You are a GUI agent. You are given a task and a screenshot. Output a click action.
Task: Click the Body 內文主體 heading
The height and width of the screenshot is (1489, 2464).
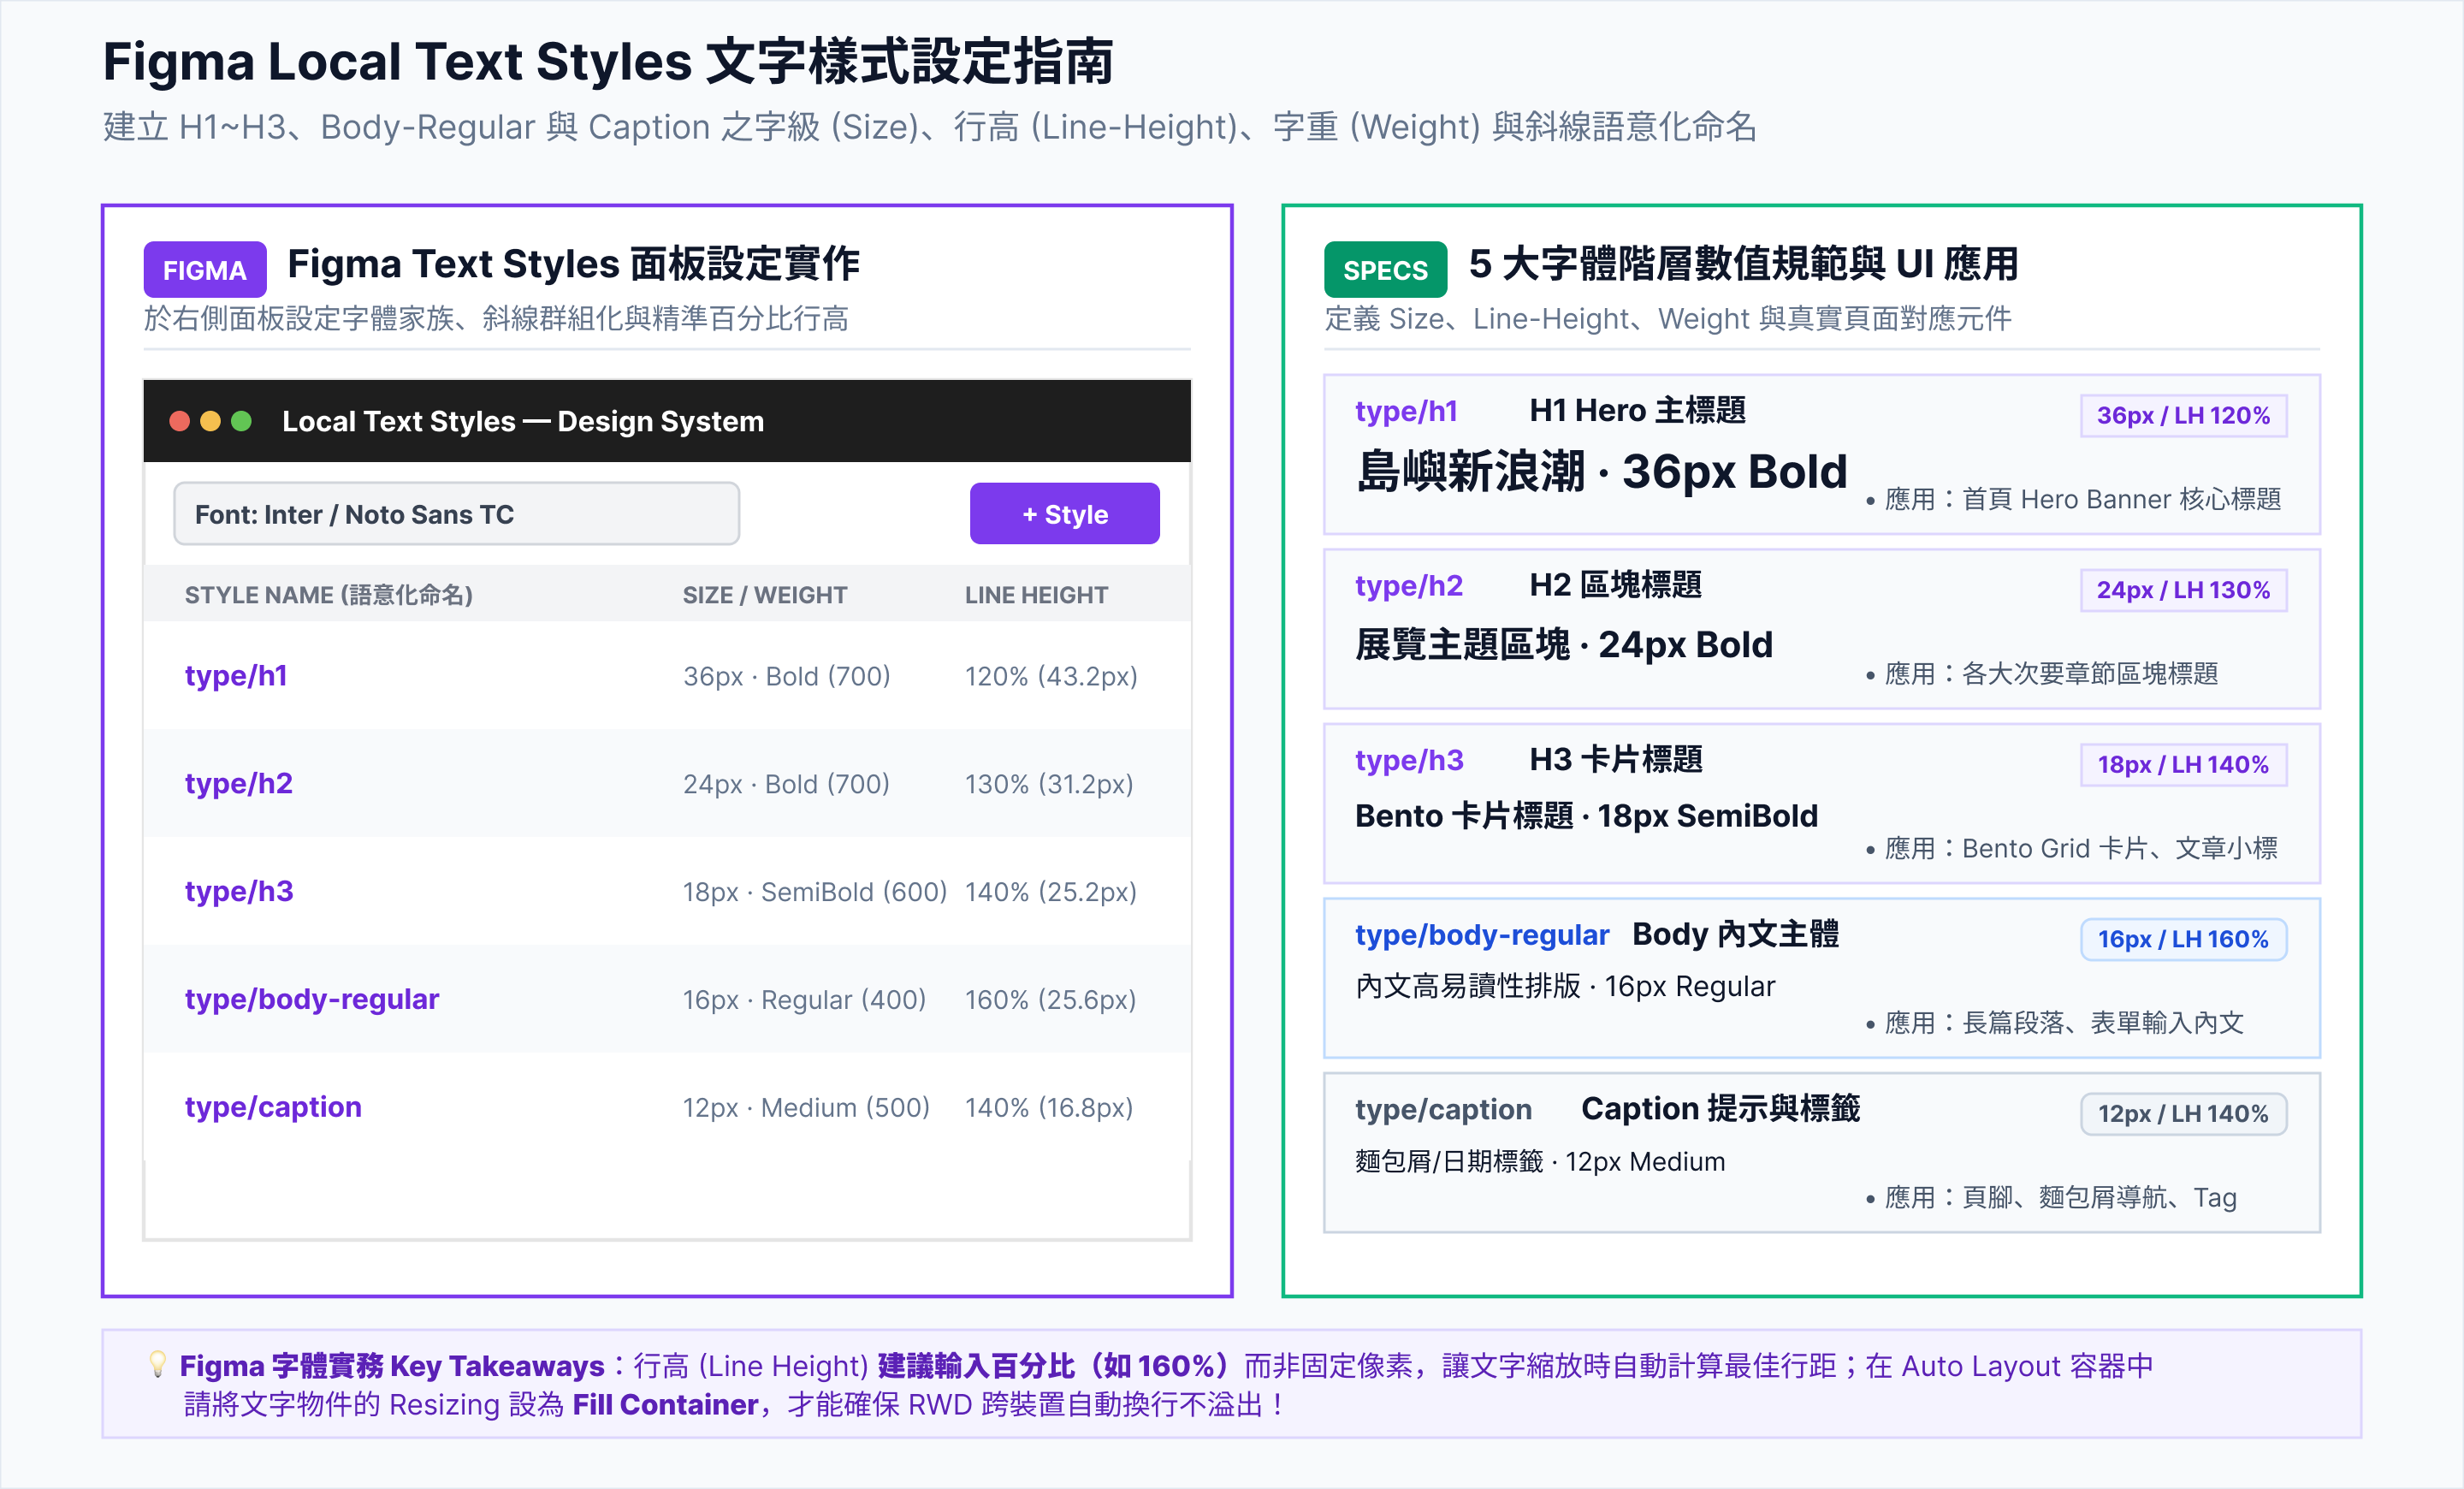tap(1735, 934)
